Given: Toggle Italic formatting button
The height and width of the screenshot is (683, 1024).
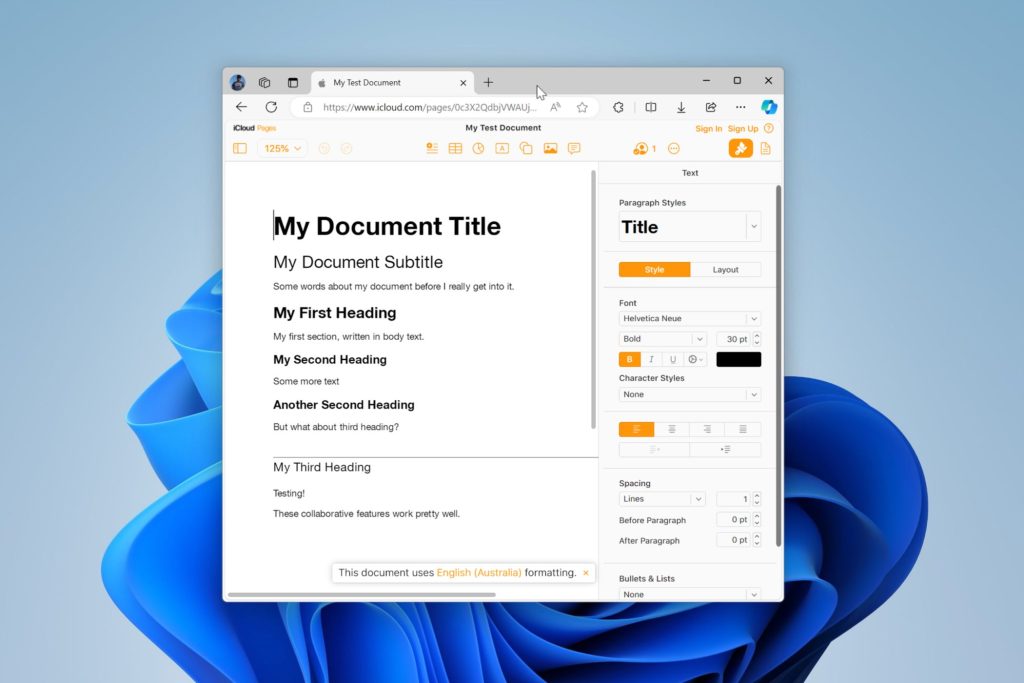Looking at the screenshot, I should click(x=651, y=359).
